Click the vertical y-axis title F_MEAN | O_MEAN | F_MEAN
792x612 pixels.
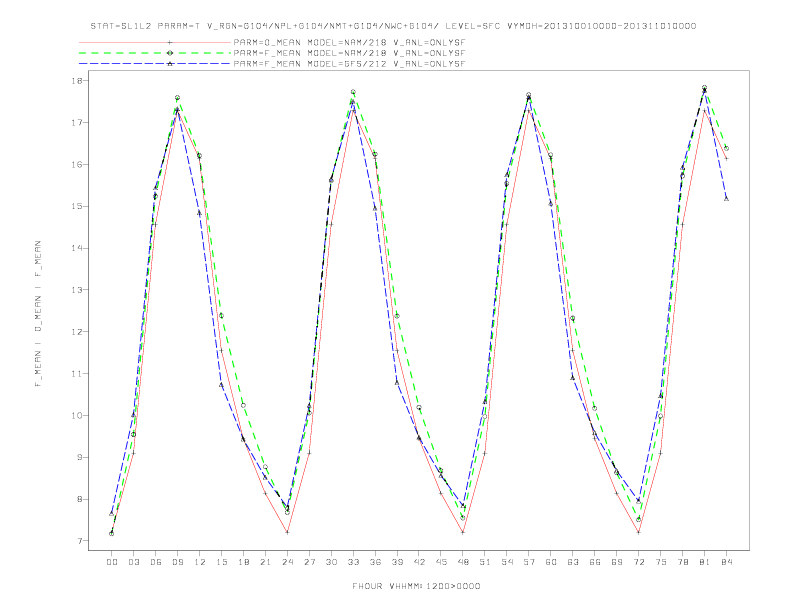(38, 314)
